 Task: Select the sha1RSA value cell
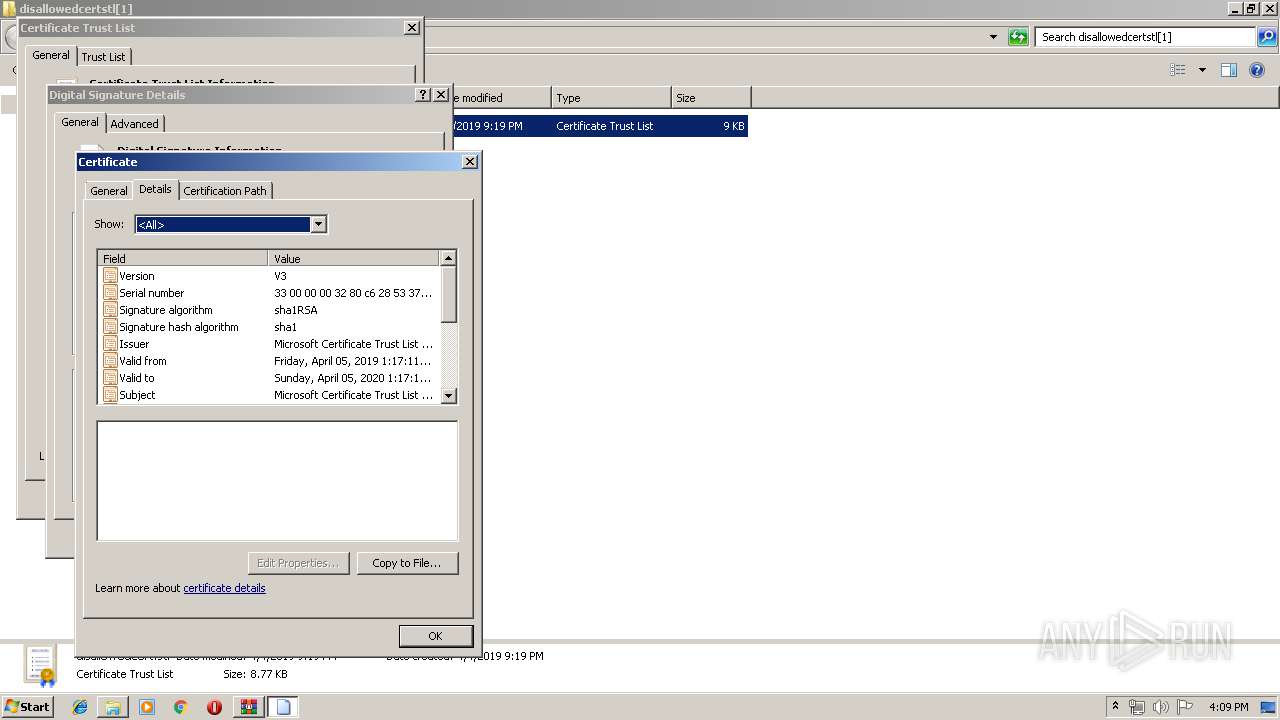pyautogui.click(x=296, y=310)
